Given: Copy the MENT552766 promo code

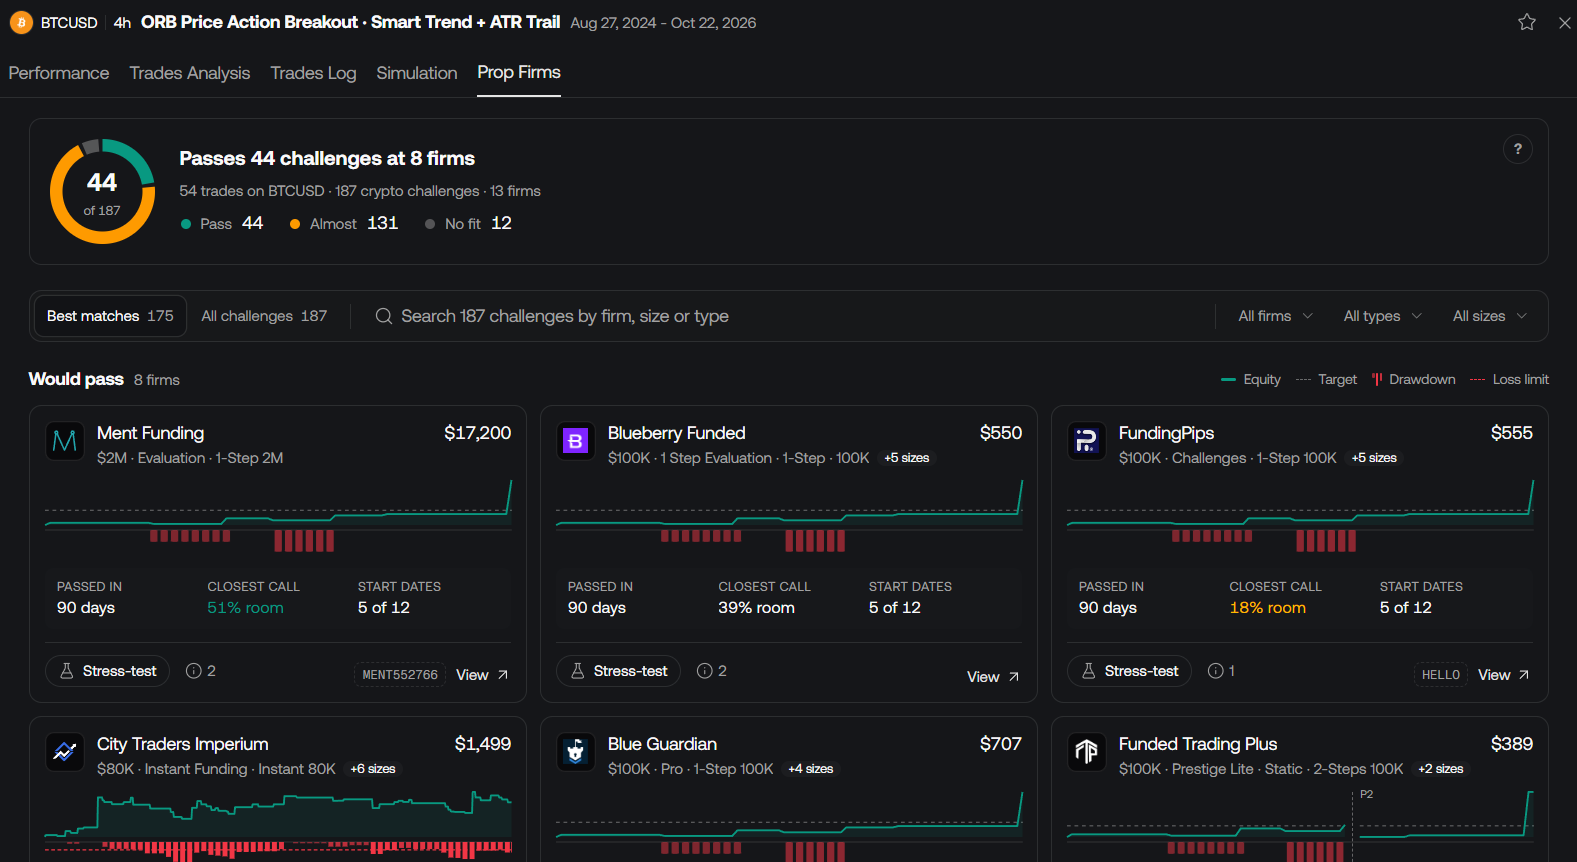Looking at the screenshot, I should coord(400,675).
